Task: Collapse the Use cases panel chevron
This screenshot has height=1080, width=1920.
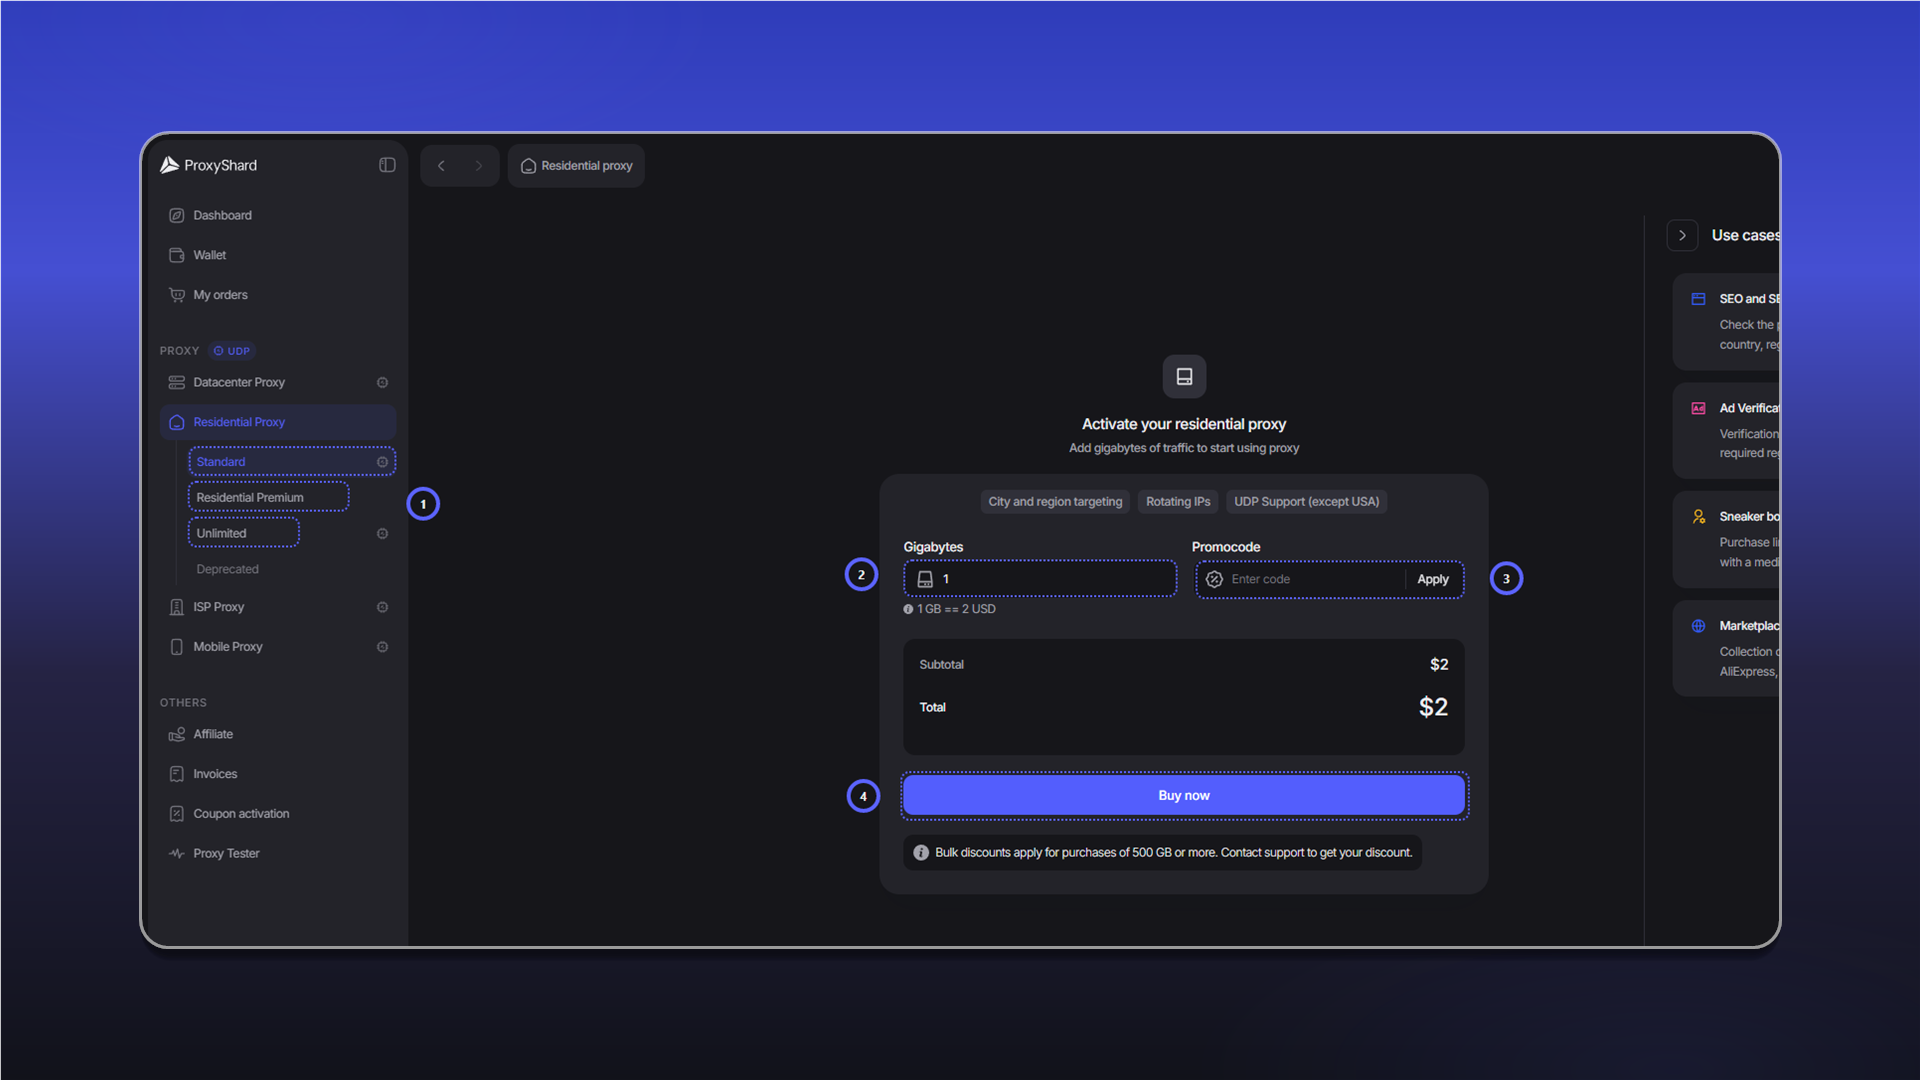Action: (x=1682, y=235)
